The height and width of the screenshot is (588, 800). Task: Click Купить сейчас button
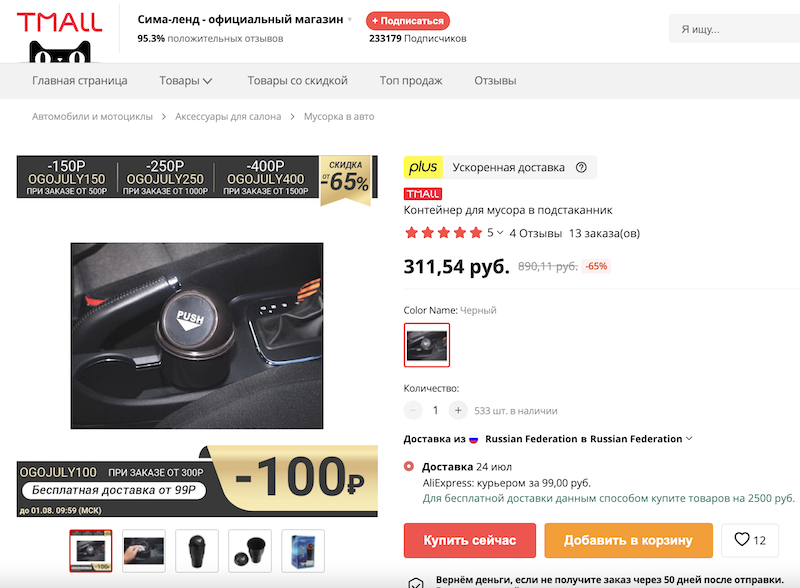[x=469, y=540]
